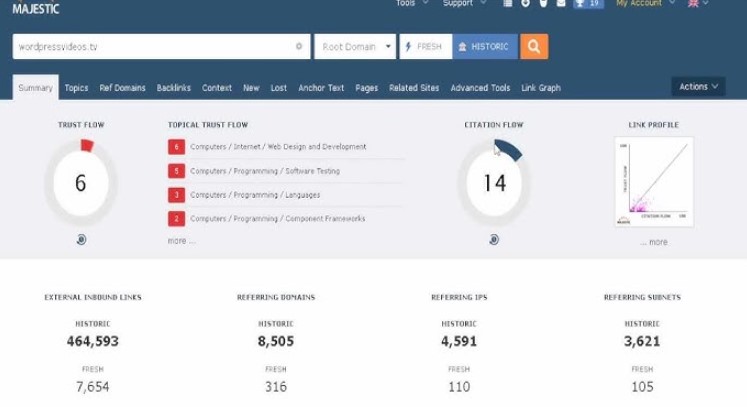
Task: Open the Pages tab
Action: click(x=366, y=88)
